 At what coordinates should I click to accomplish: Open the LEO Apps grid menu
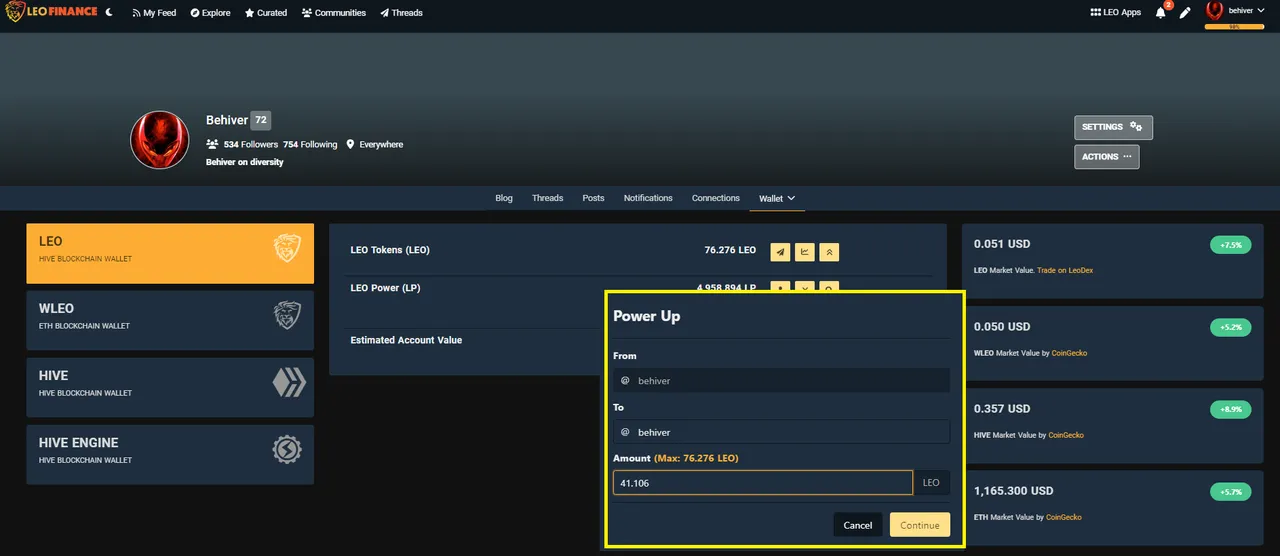pos(1115,13)
